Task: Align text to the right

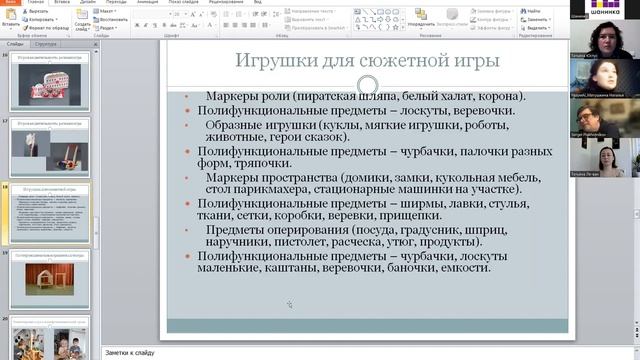Action: [244, 25]
